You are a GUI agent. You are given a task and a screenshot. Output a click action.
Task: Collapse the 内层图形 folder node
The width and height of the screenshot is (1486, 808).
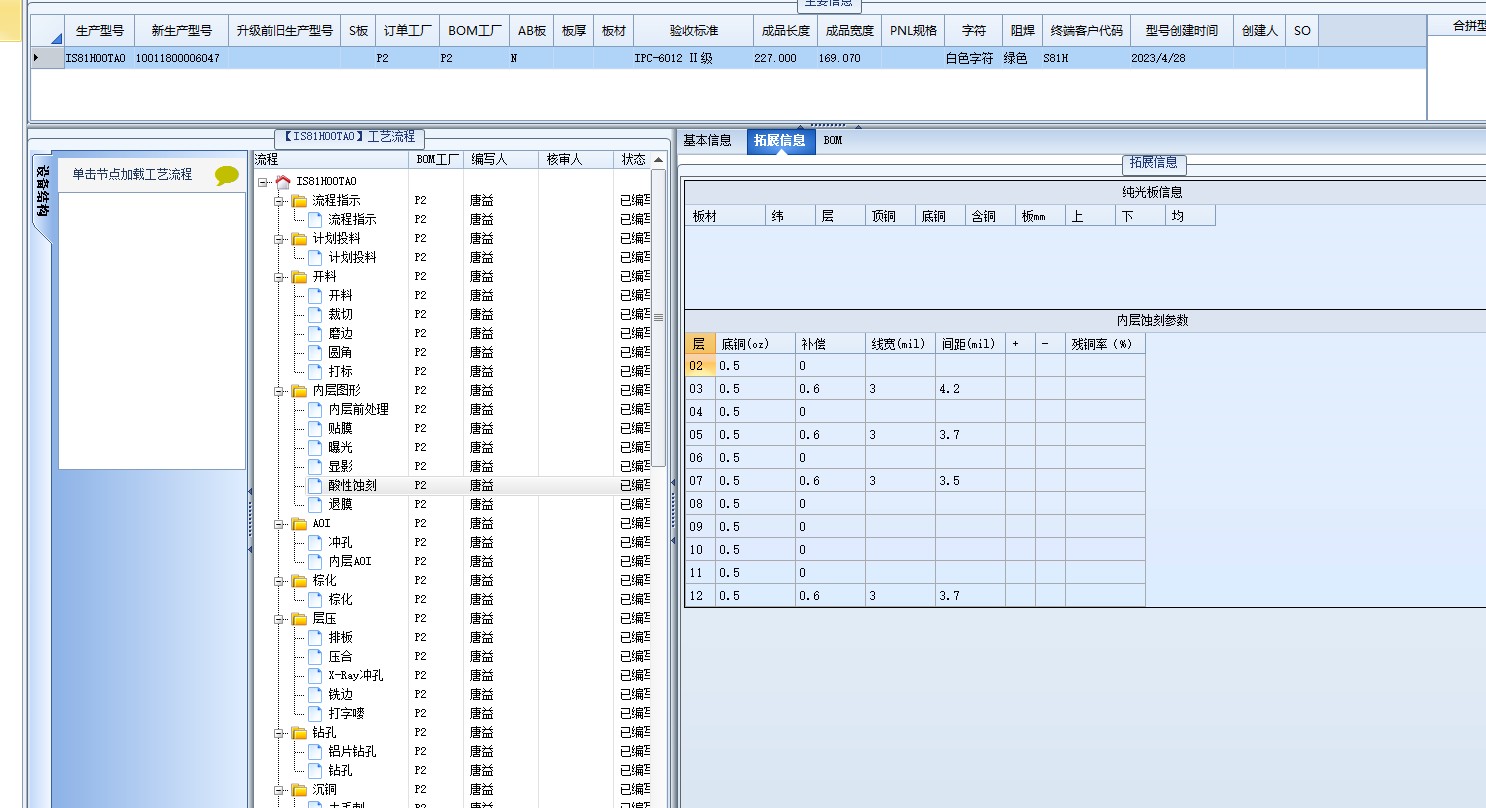tap(278, 390)
